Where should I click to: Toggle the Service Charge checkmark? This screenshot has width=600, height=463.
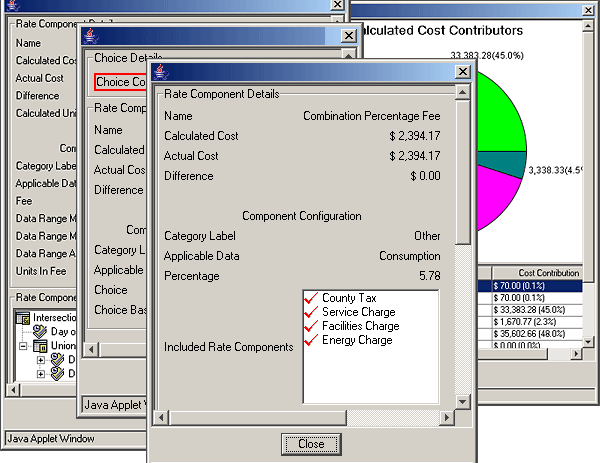coord(312,313)
